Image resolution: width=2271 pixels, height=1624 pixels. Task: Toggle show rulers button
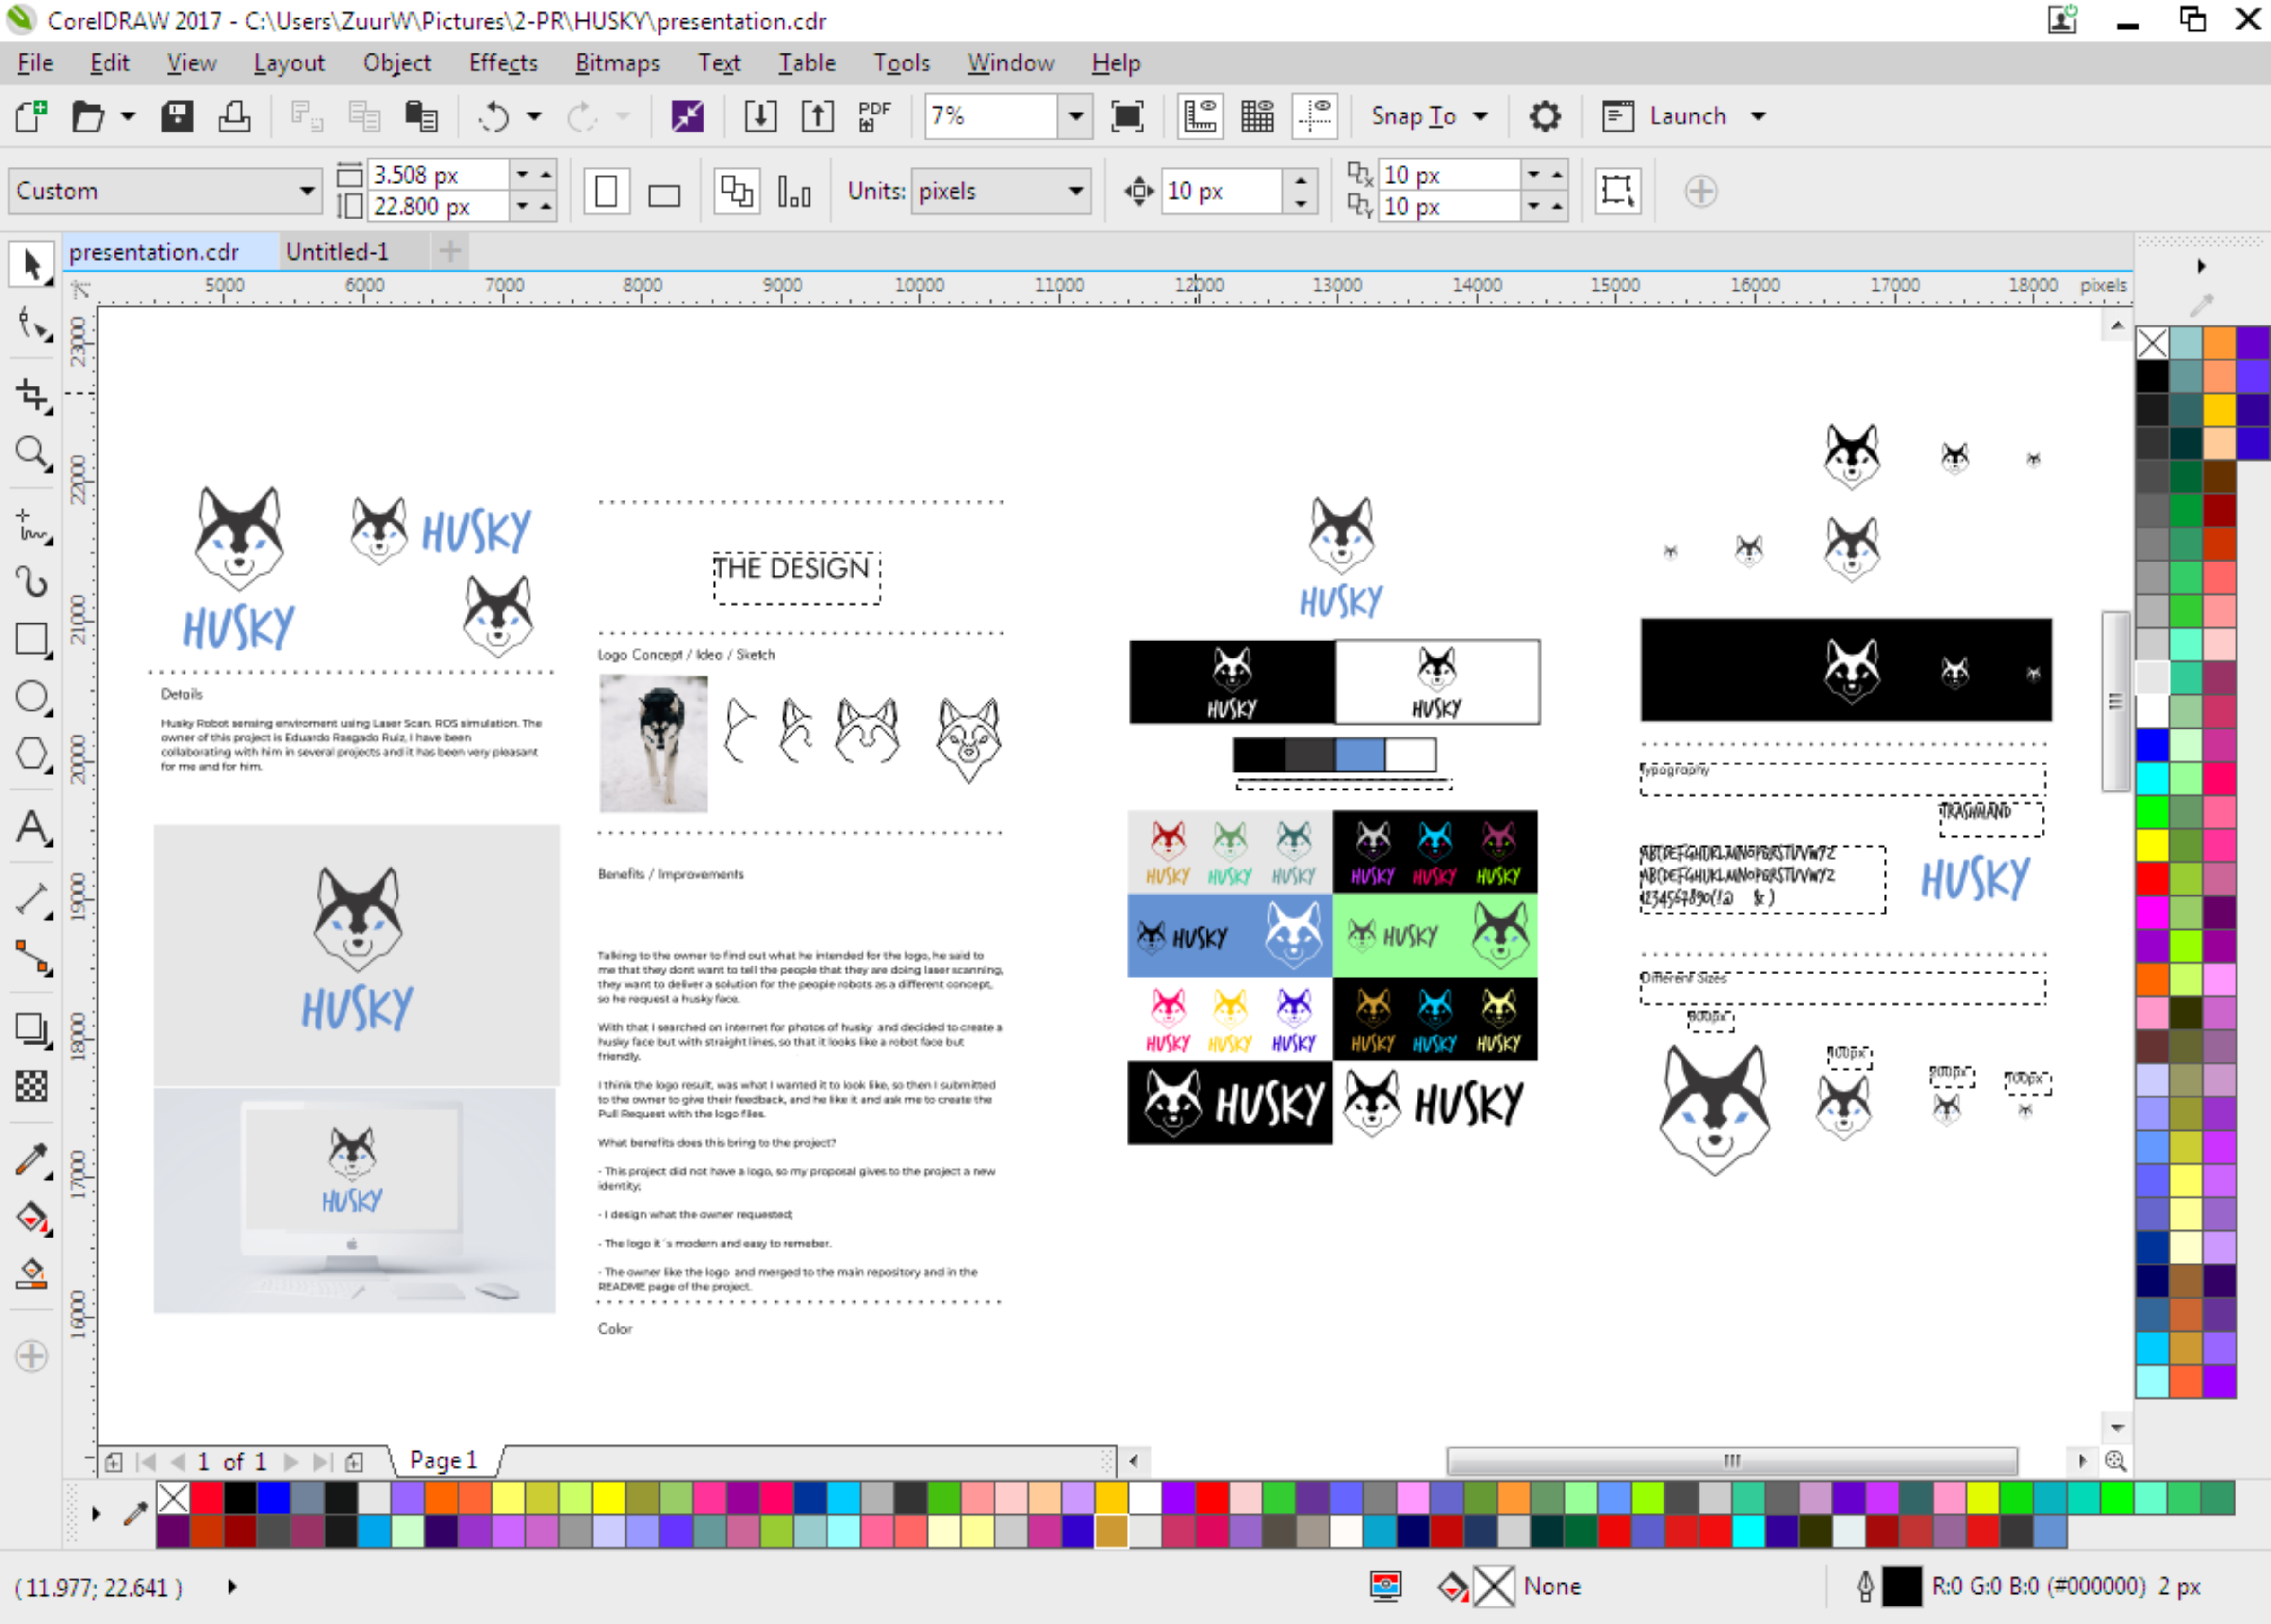1199,117
